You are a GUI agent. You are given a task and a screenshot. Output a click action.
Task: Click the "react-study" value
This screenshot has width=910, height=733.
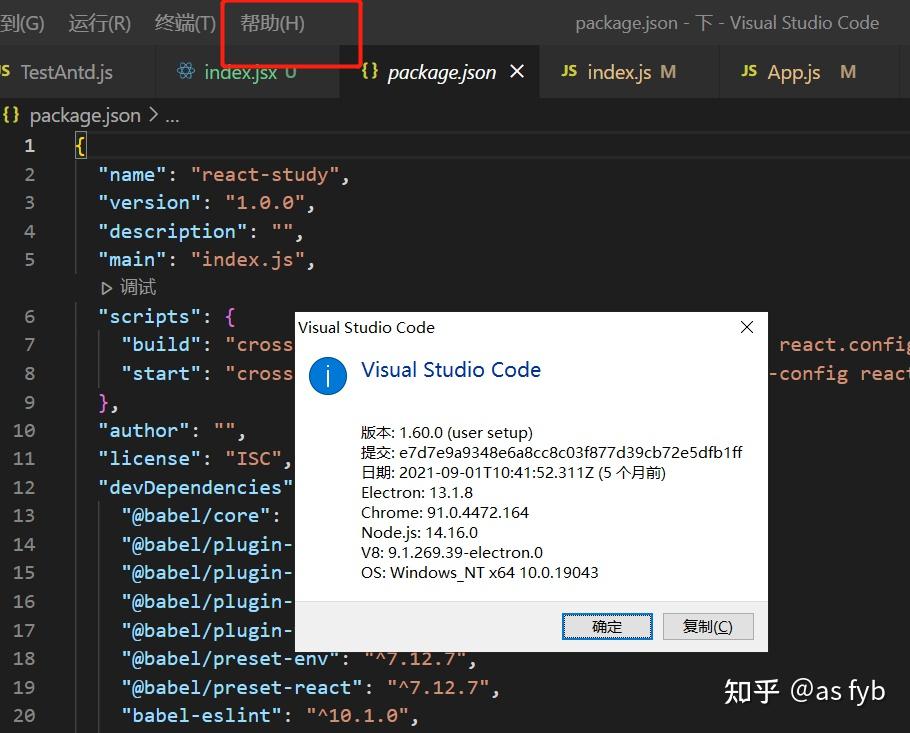265,175
